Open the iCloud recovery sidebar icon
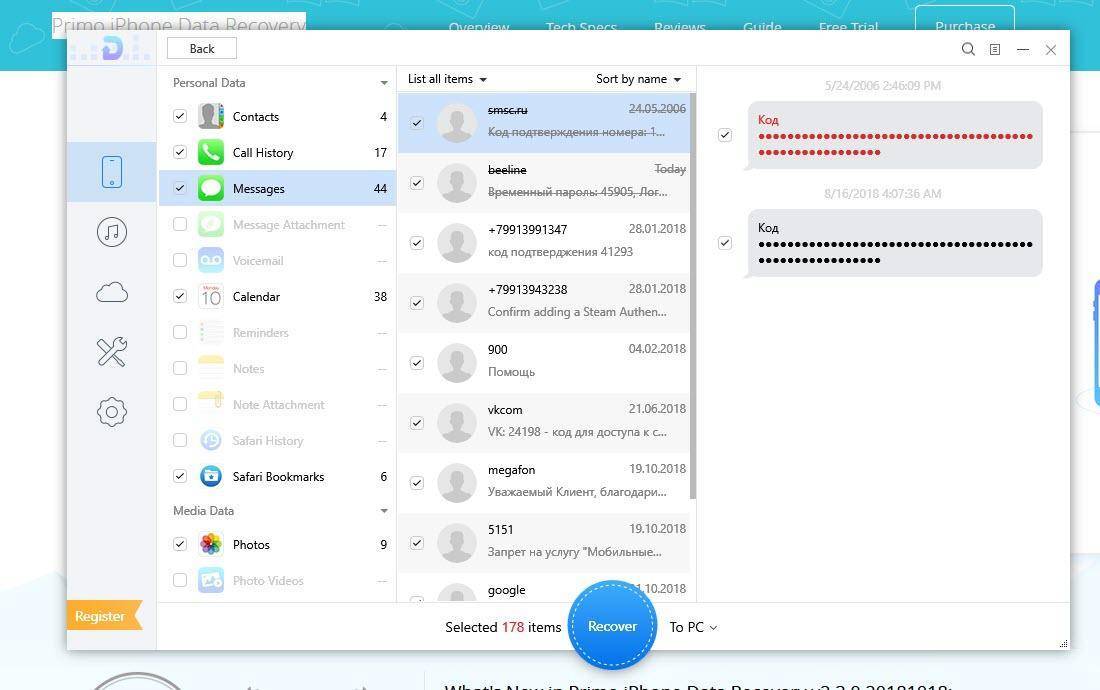This screenshot has width=1100, height=690. tap(112, 292)
